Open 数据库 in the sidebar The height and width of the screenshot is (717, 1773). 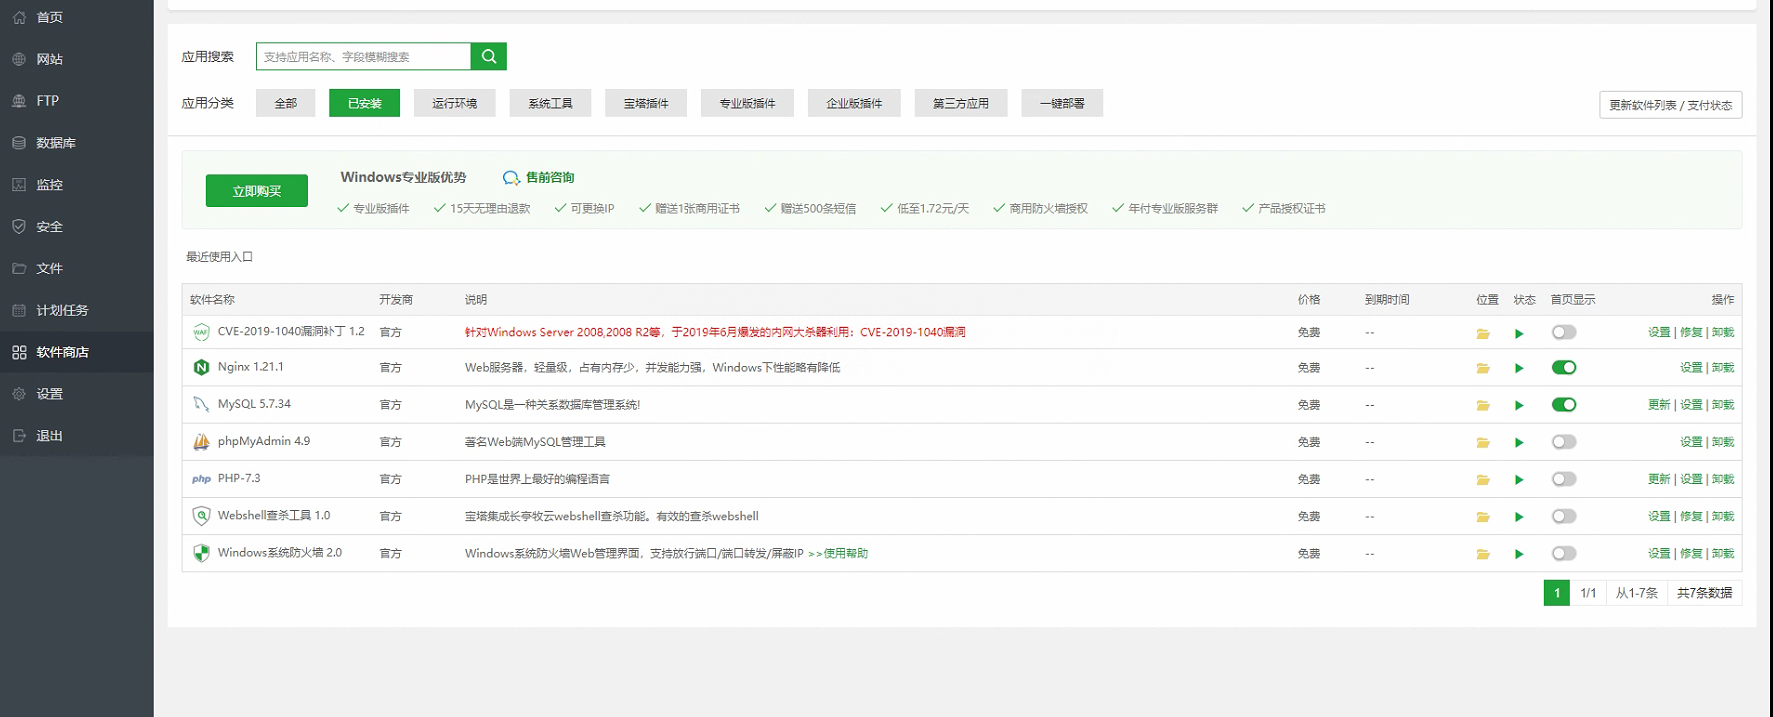coord(77,143)
